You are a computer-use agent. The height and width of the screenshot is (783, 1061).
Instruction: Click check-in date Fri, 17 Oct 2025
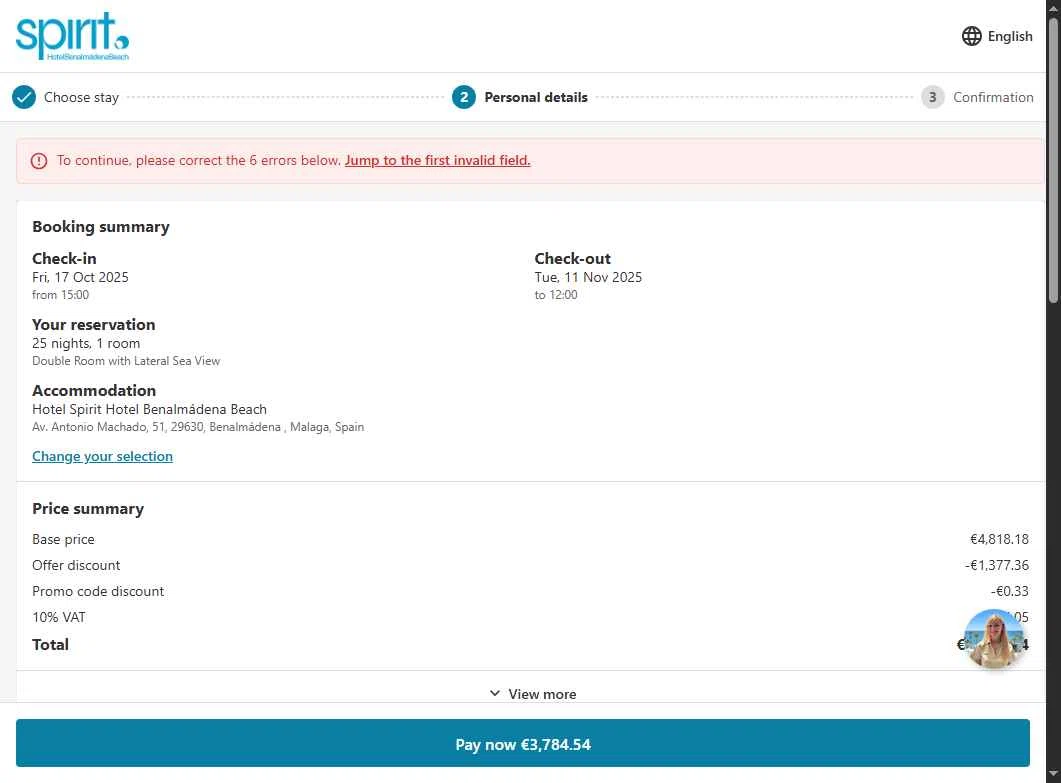(x=80, y=277)
